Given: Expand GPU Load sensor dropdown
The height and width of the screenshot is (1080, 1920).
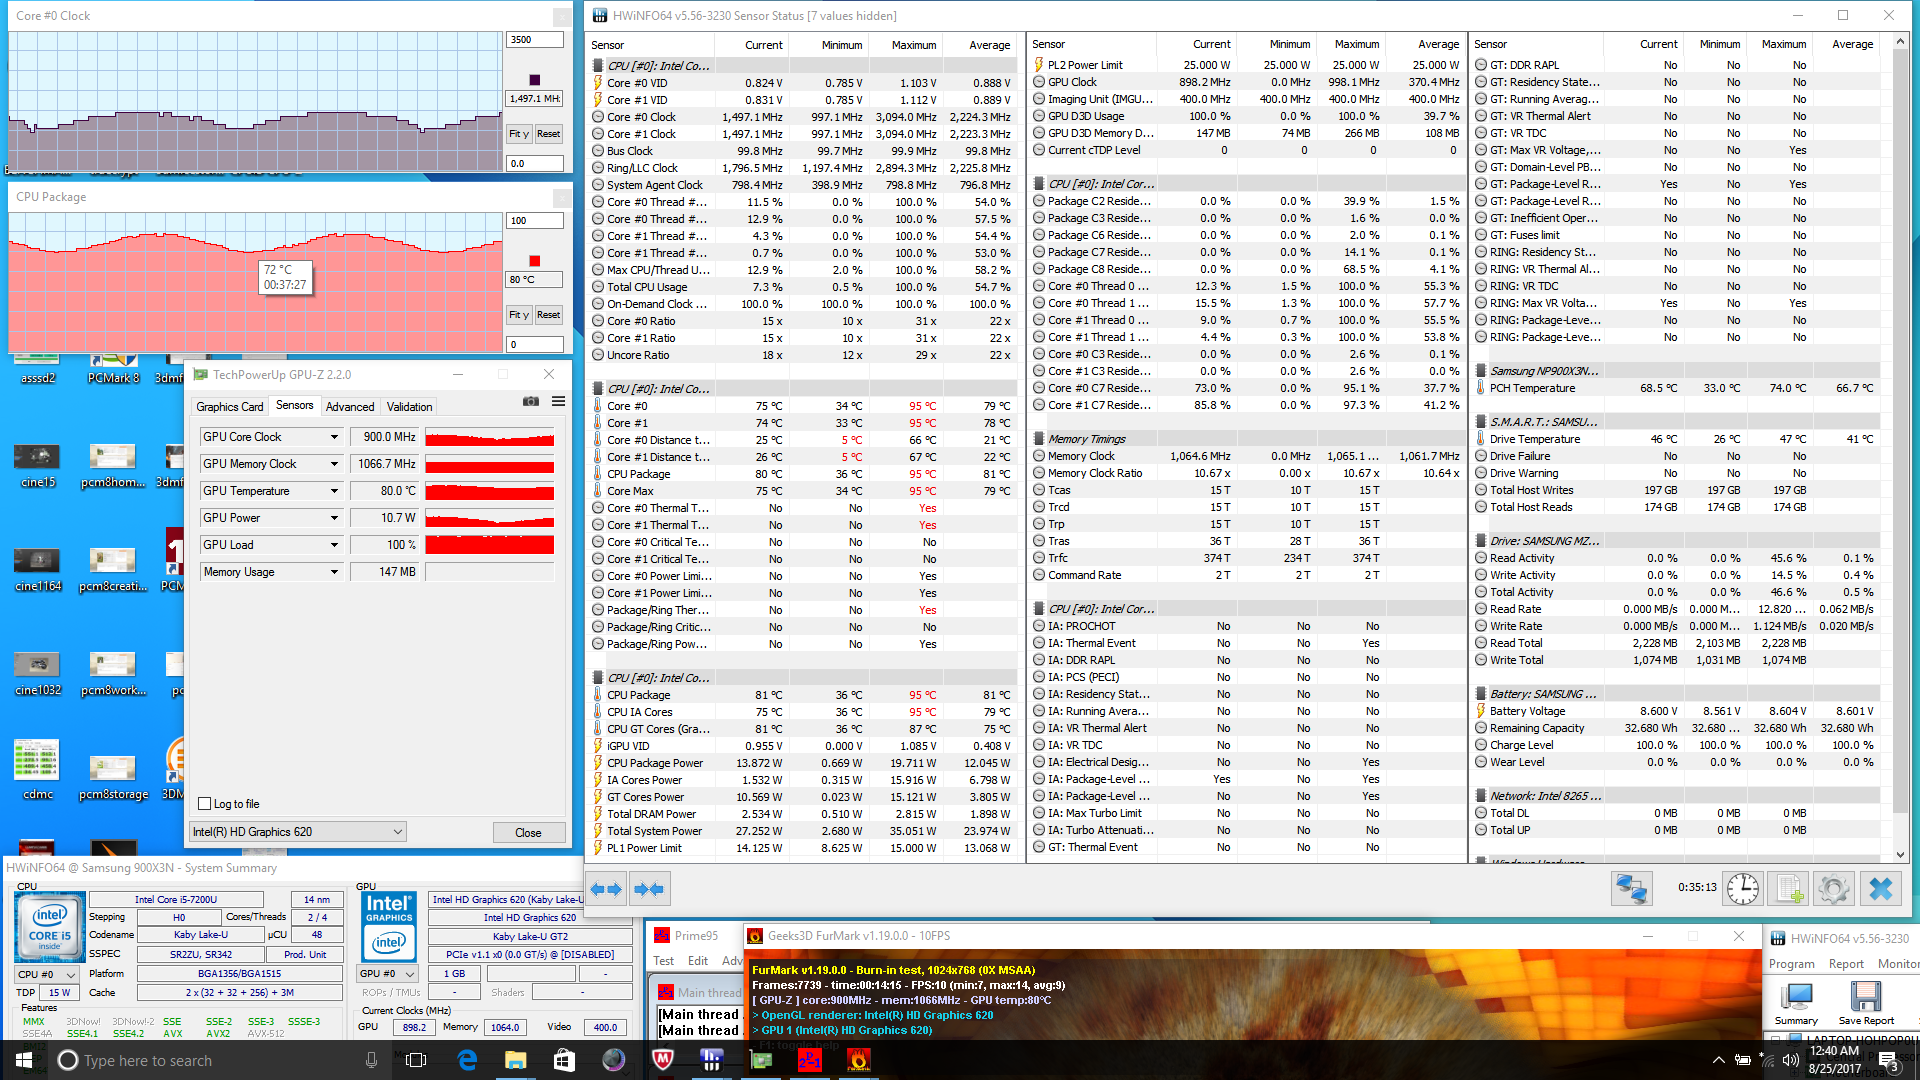Looking at the screenshot, I should (334, 545).
